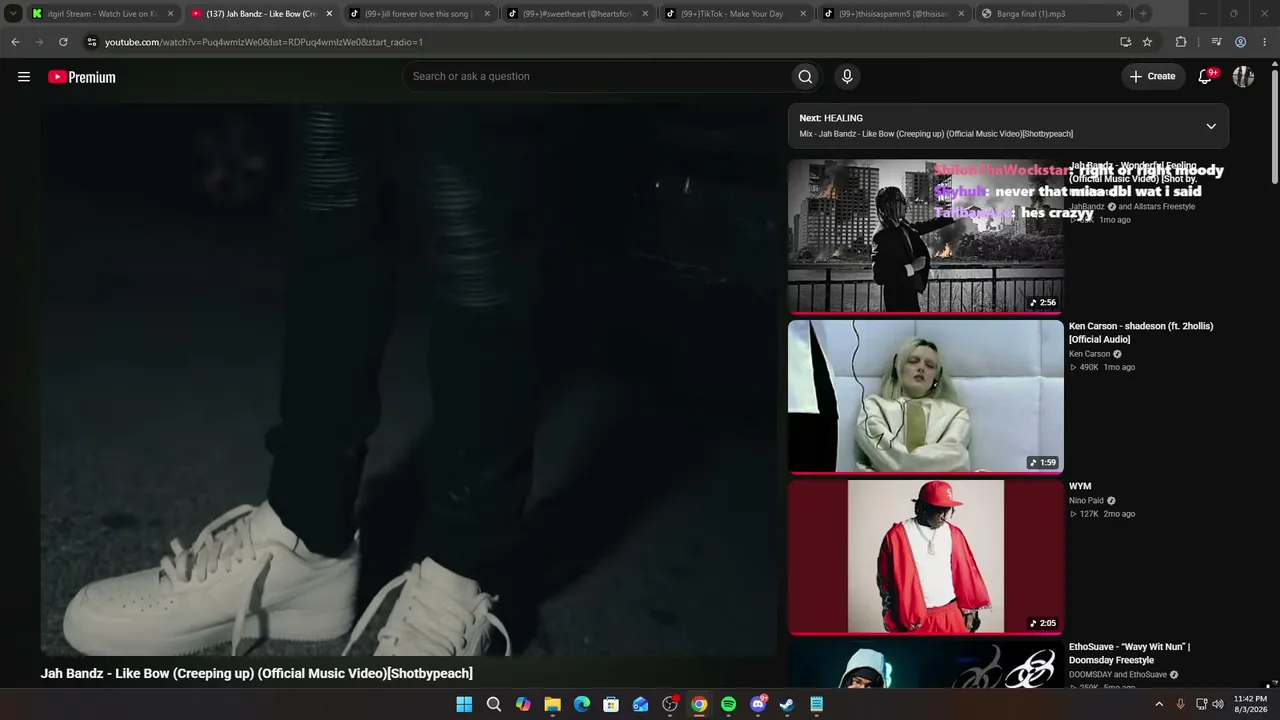Switch to the #sweetheart TikTok tab
This screenshot has width=1280, height=720.
pos(578,14)
